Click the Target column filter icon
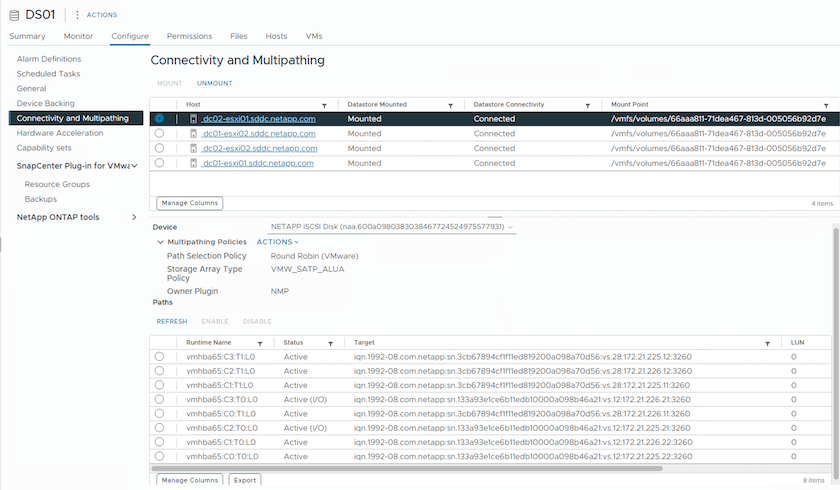 pos(767,343)
